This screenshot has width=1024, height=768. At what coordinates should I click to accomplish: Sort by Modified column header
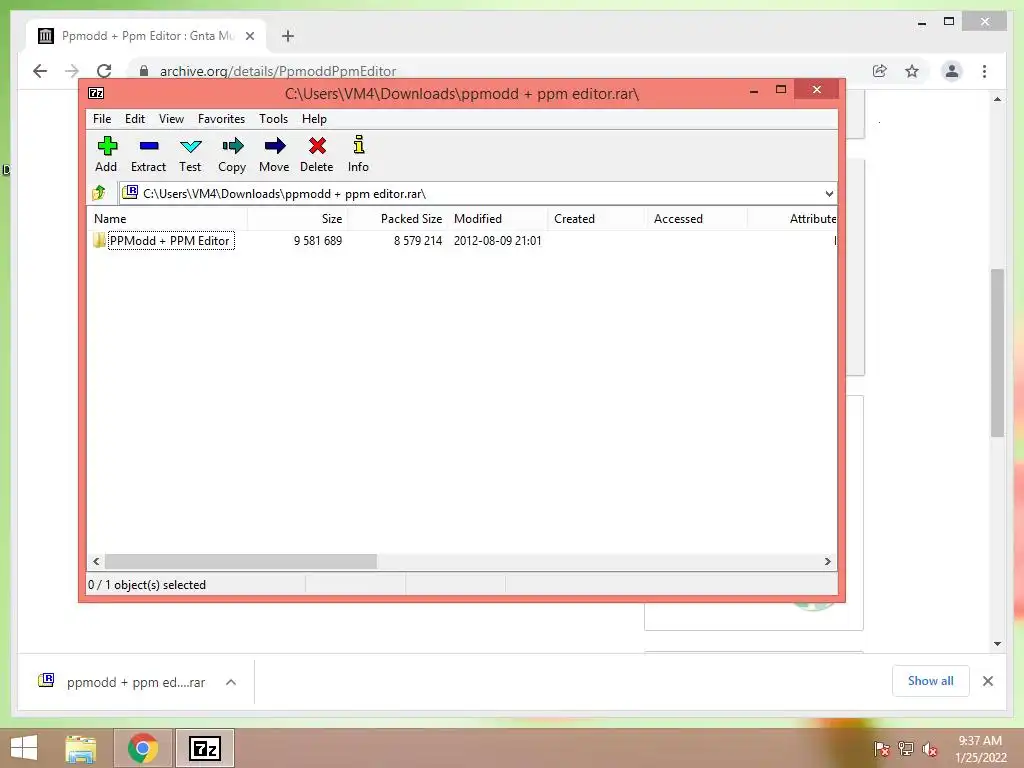[x=498, y=219]
